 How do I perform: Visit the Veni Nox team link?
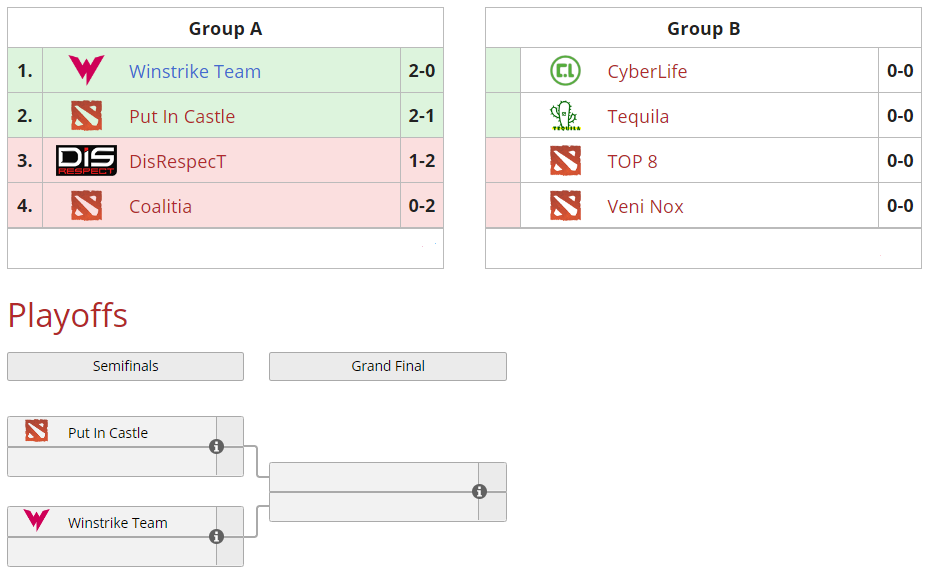(x=646, y=207)
